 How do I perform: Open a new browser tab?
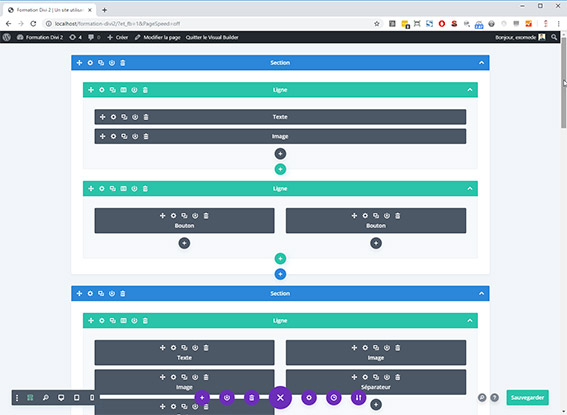click(x=105, y=10)
